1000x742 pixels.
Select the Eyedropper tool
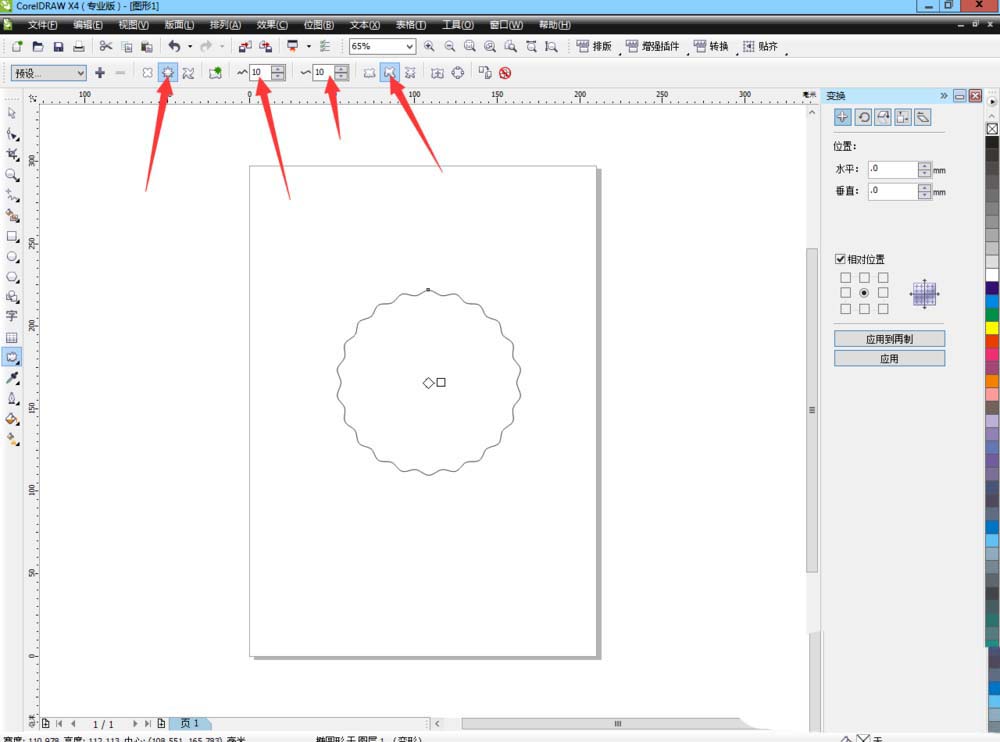click(12, 378)
